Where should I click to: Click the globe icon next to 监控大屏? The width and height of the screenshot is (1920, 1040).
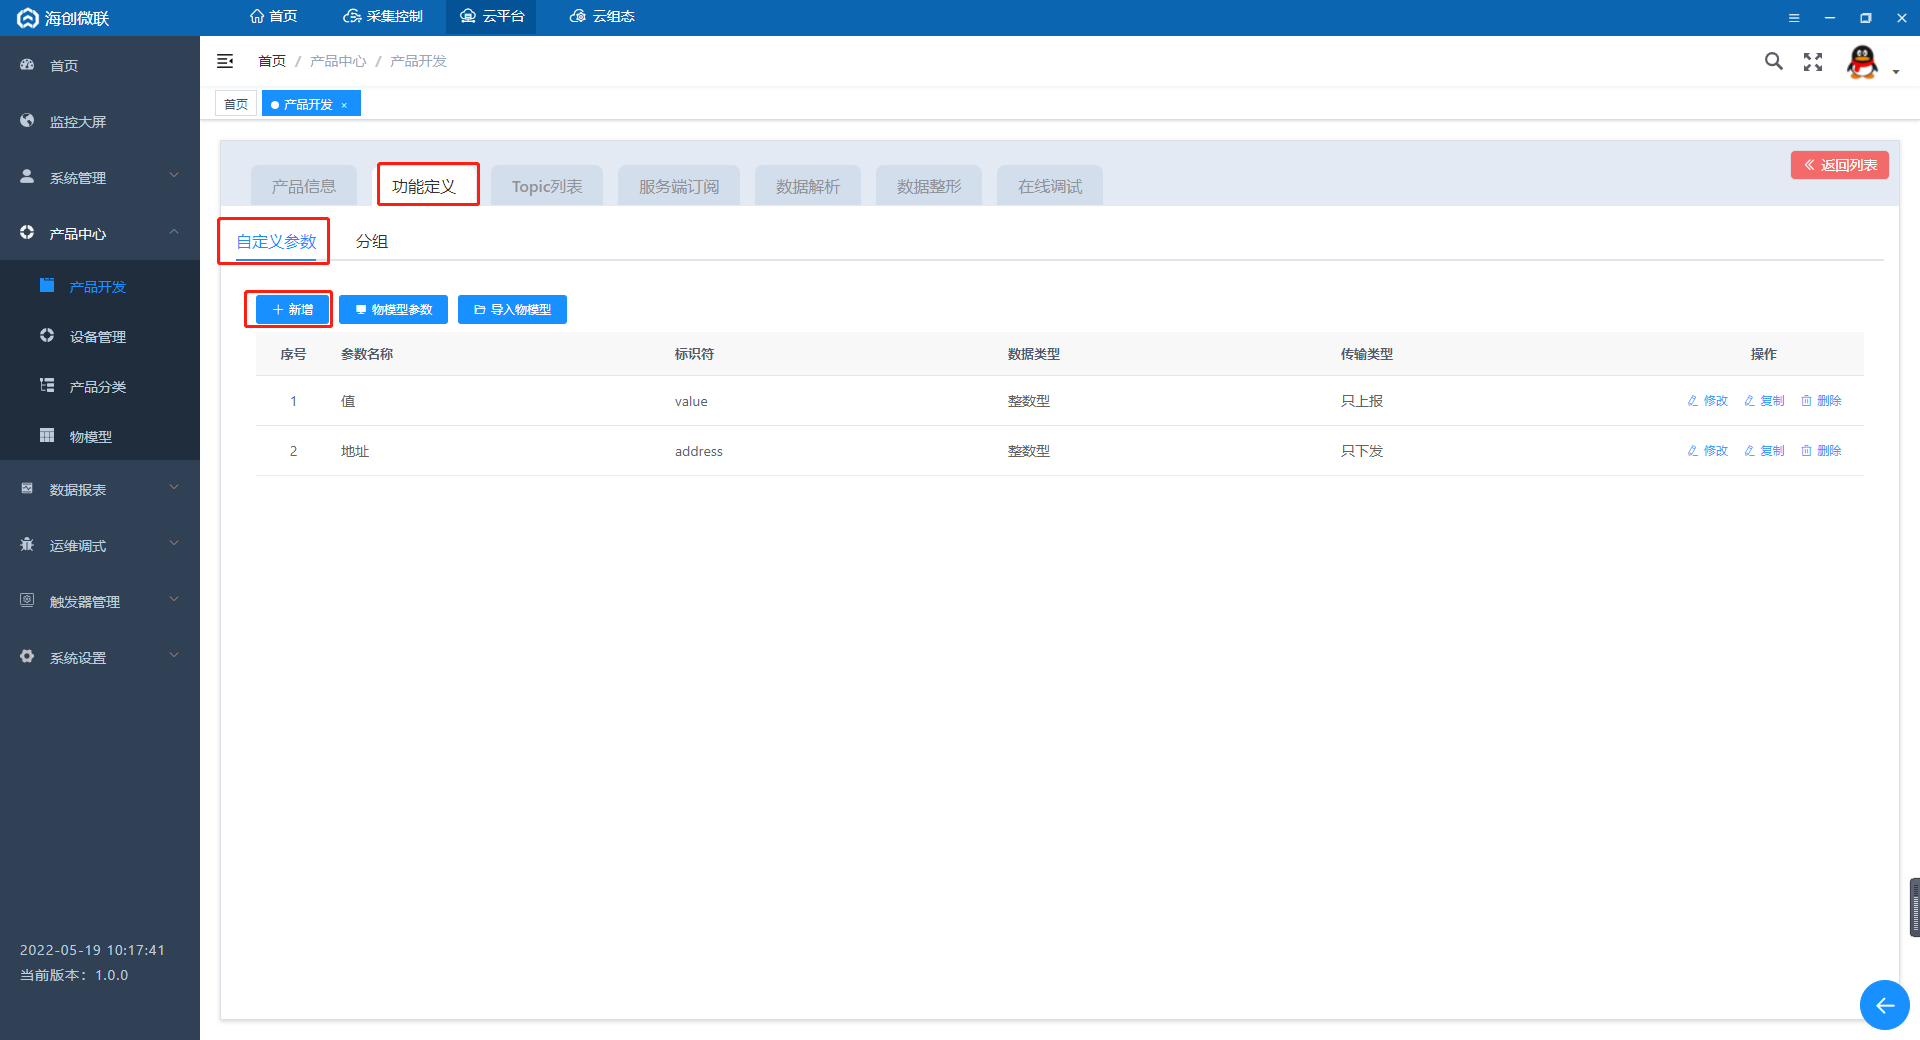27,120
